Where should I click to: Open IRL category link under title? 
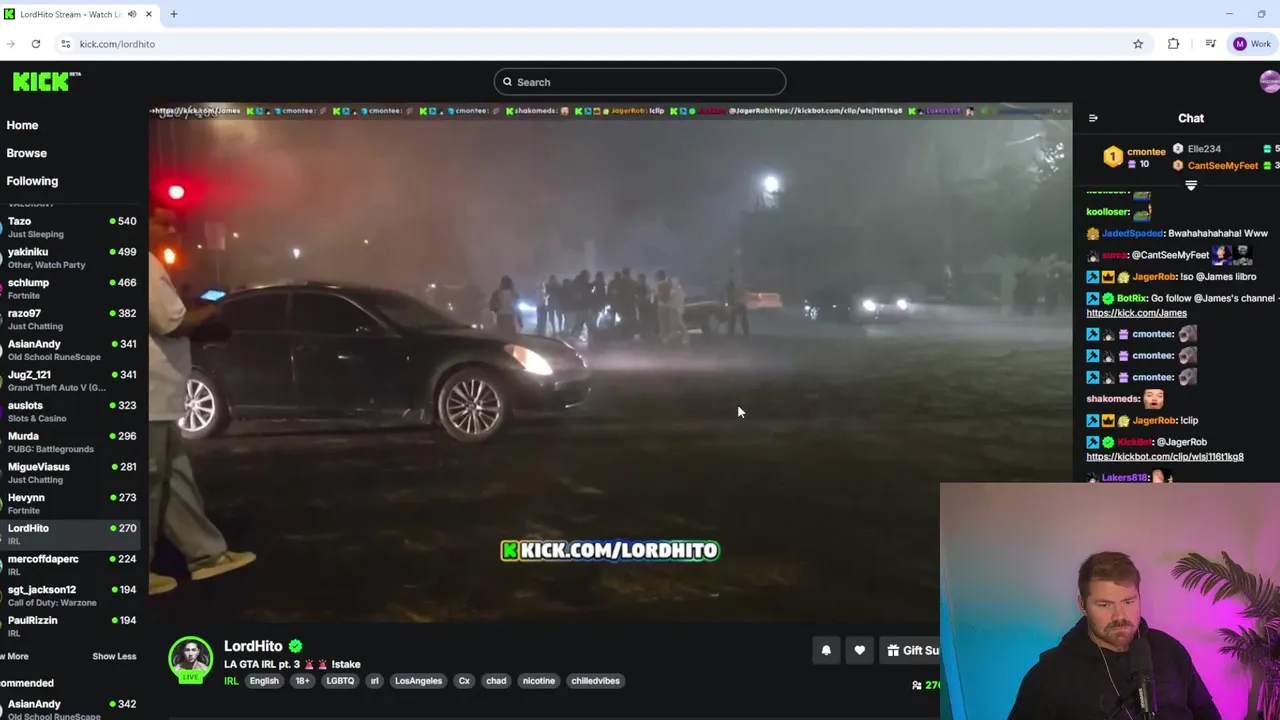click(x=231, y=681)
